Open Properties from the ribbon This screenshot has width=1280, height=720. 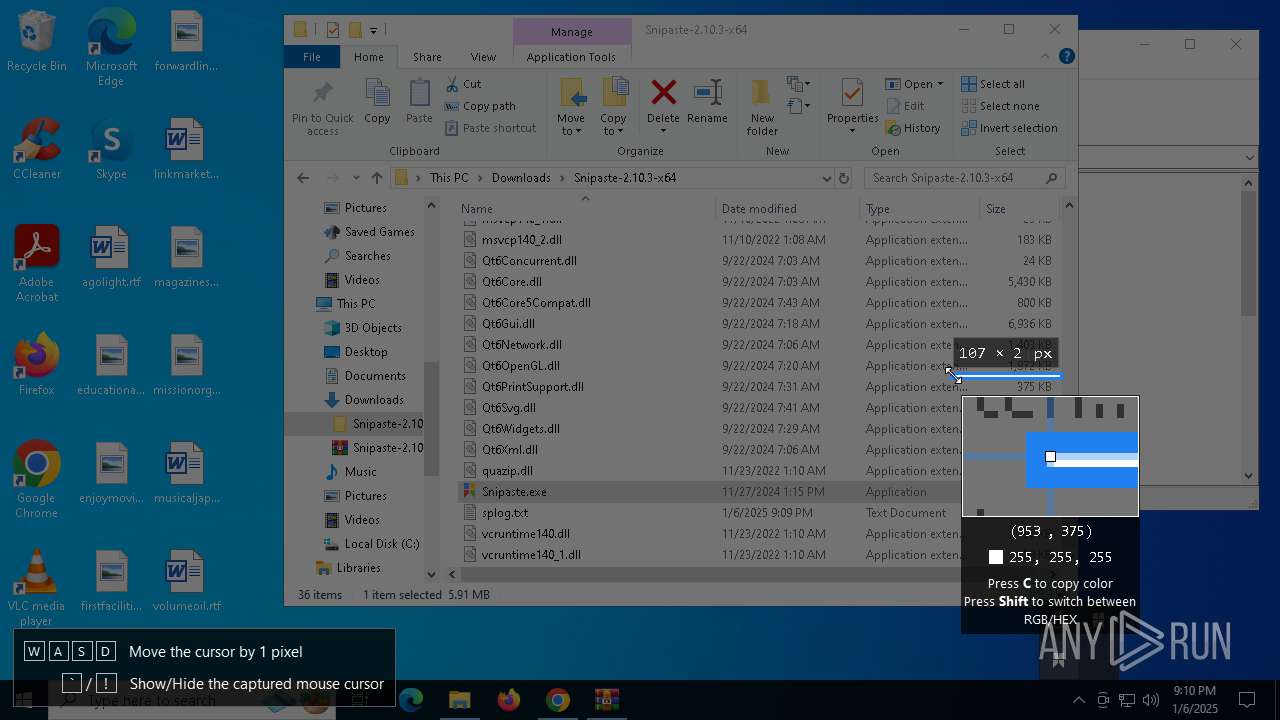(x=852, y=108)
